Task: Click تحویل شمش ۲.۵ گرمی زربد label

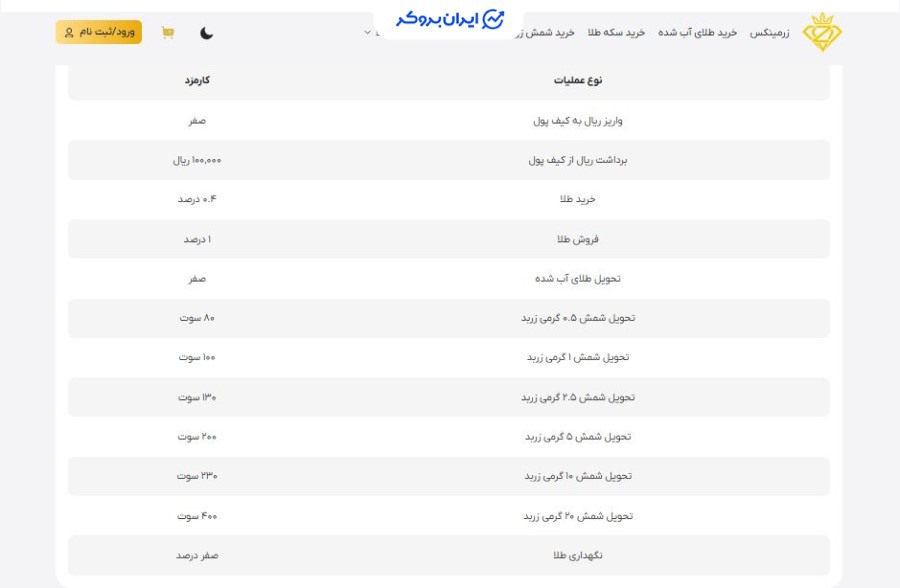Action: 578,397
